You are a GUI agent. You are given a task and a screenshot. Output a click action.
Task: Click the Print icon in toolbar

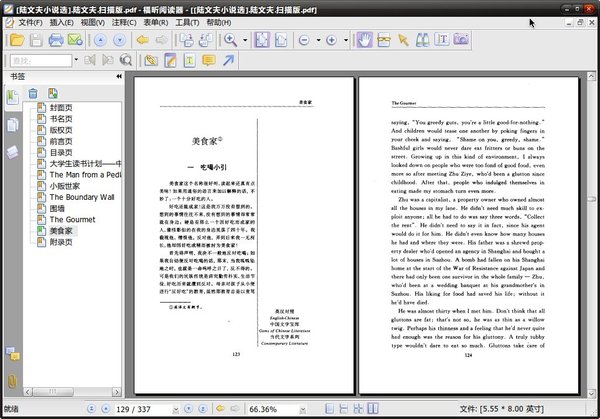pyautogui.click(x=57, y=40)
